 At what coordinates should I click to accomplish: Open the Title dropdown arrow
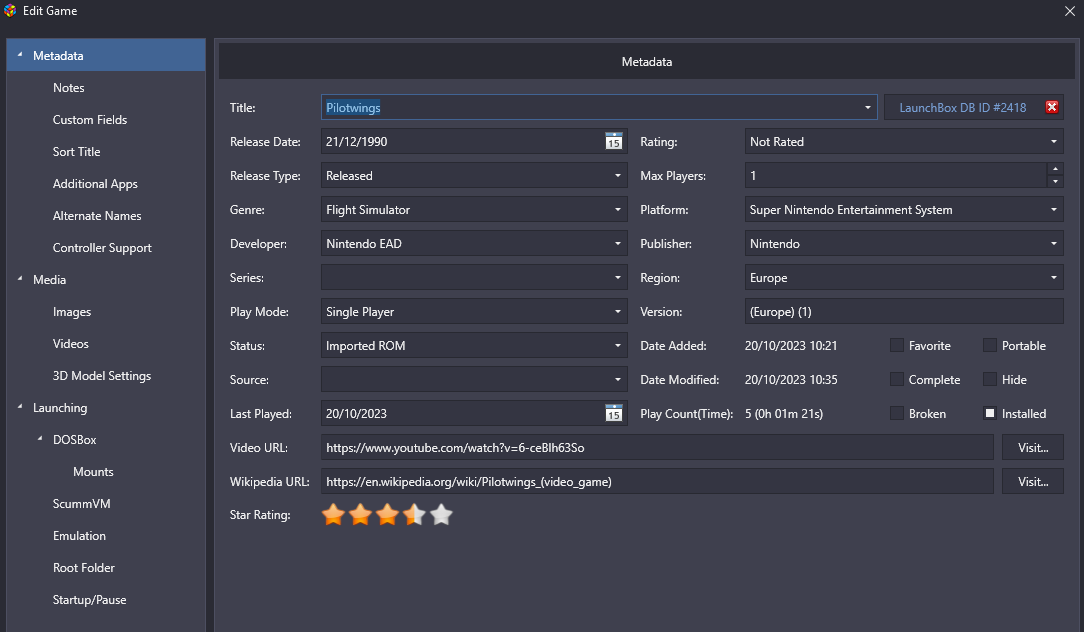(x=868, y=108)
